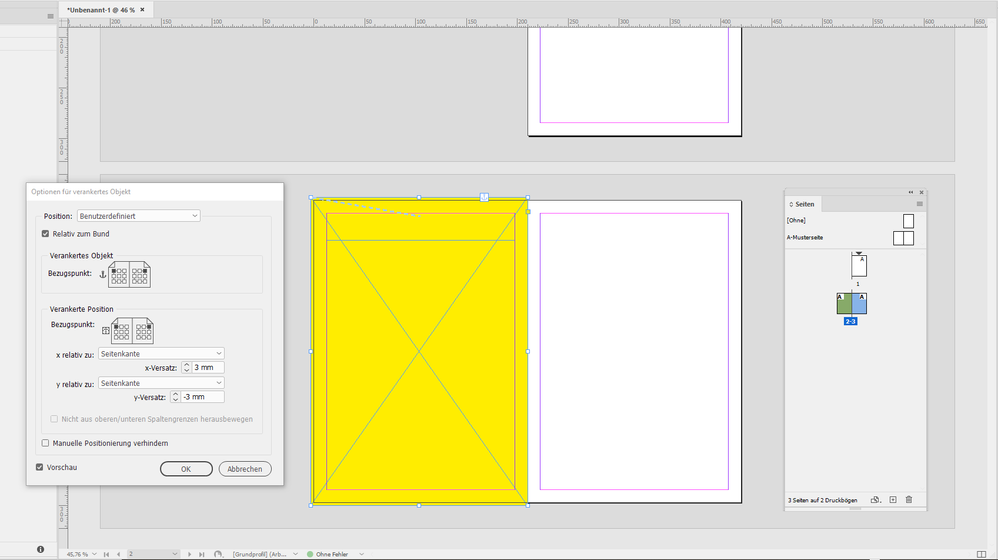Click the split layout view icon bottom right

click(x=981, y=554)
